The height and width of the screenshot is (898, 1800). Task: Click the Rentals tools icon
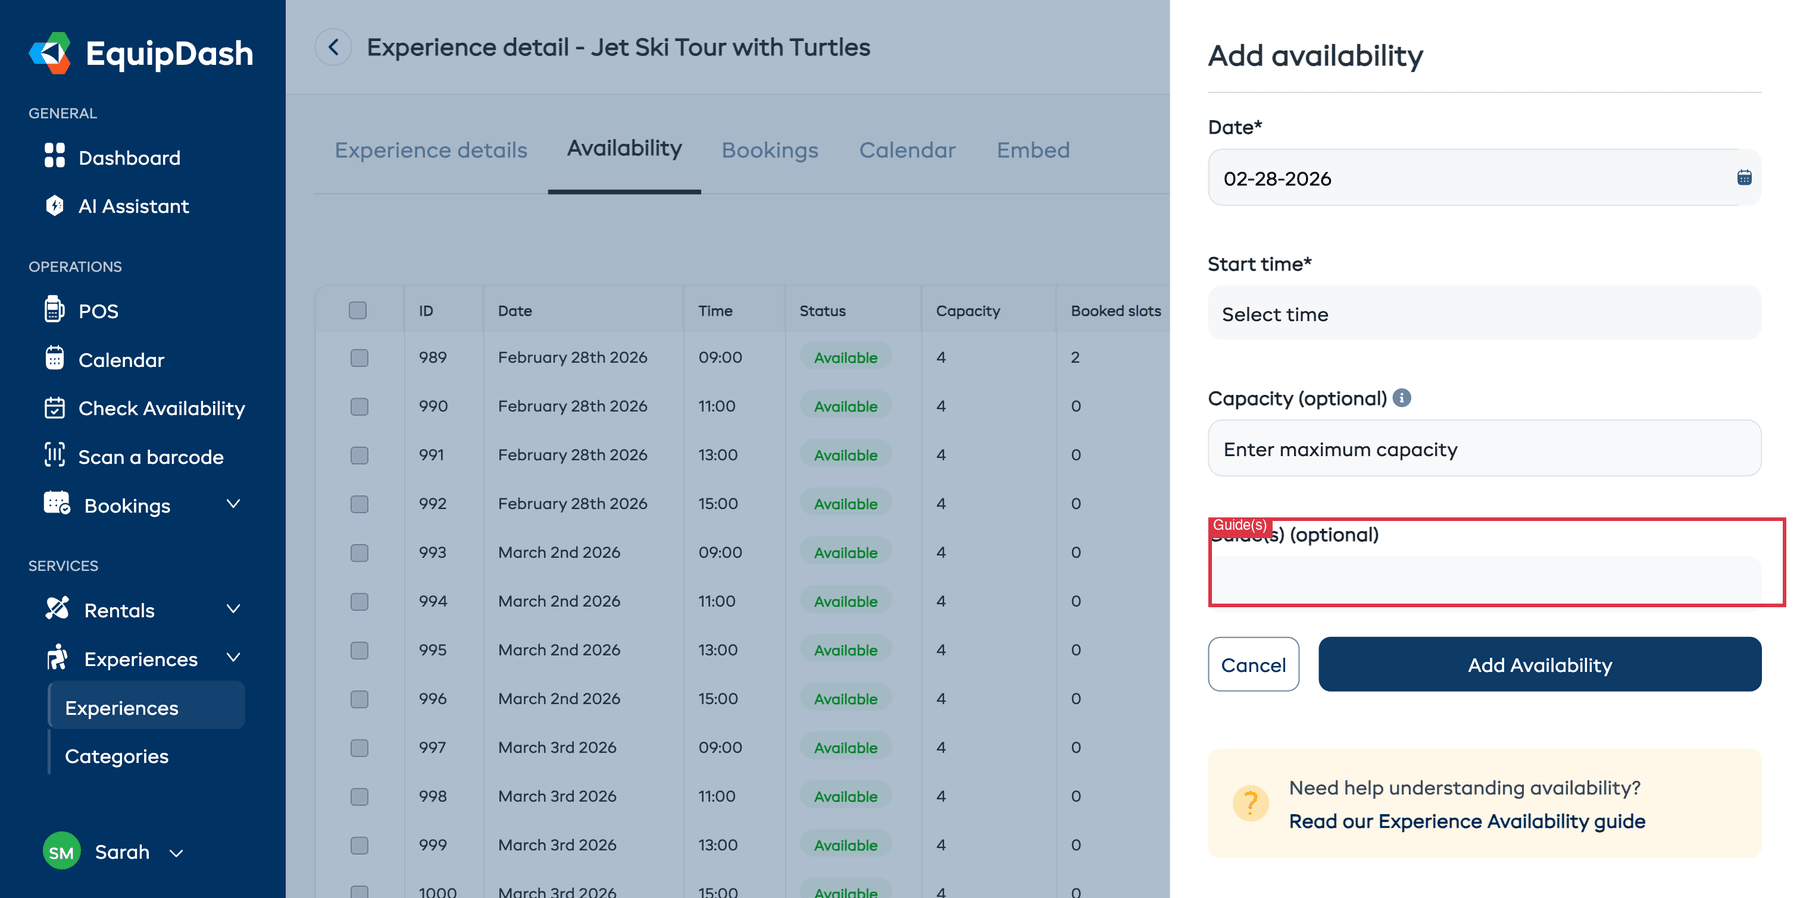(x=57, y=608)
